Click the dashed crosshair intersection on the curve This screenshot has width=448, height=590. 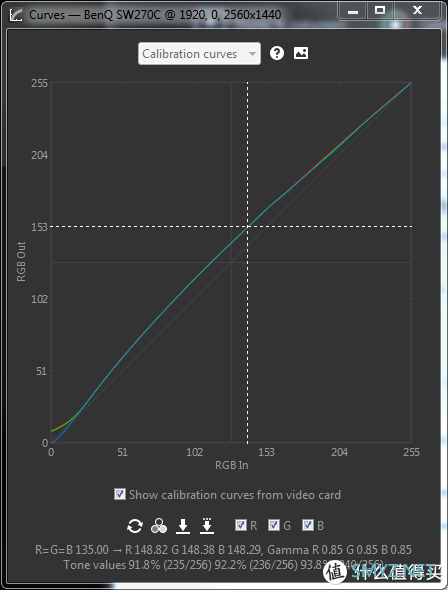coord(248,227)
